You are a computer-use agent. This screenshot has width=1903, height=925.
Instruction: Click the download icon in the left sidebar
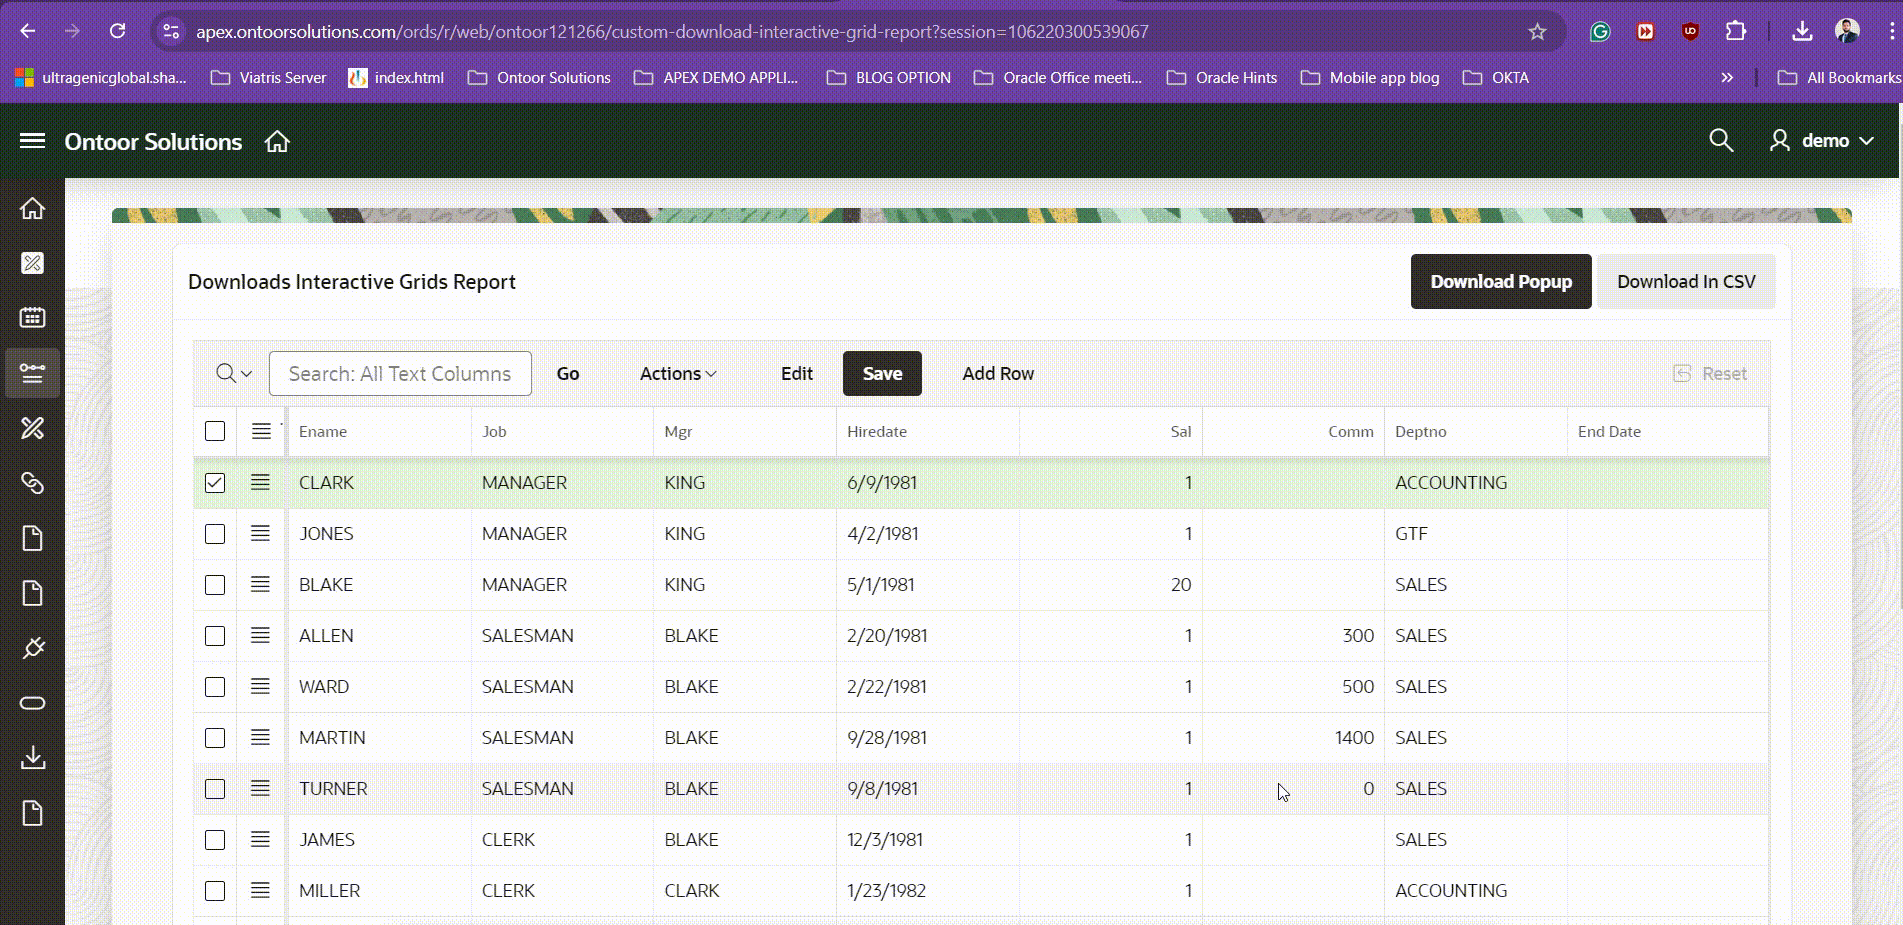pyautogui.click(x=33, y=757)
